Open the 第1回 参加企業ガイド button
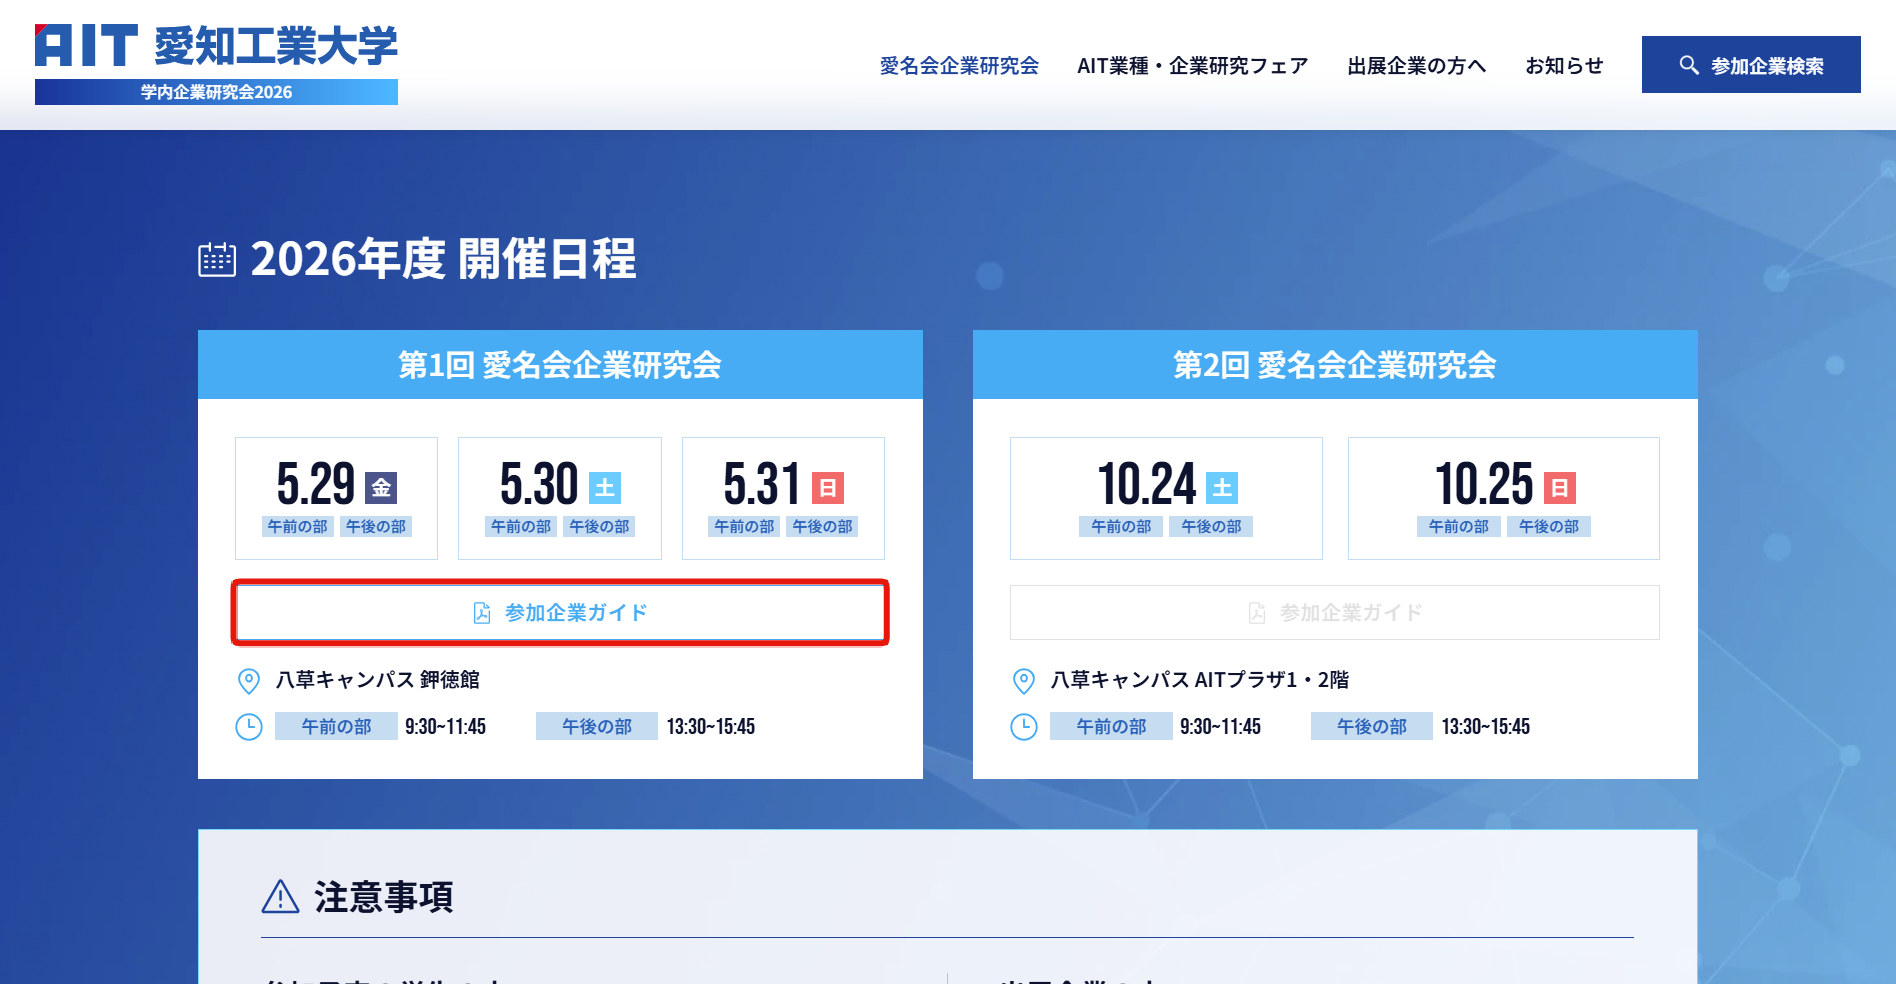The height and width of the screenshot is (984, 1896). click(x=560, y=613)
